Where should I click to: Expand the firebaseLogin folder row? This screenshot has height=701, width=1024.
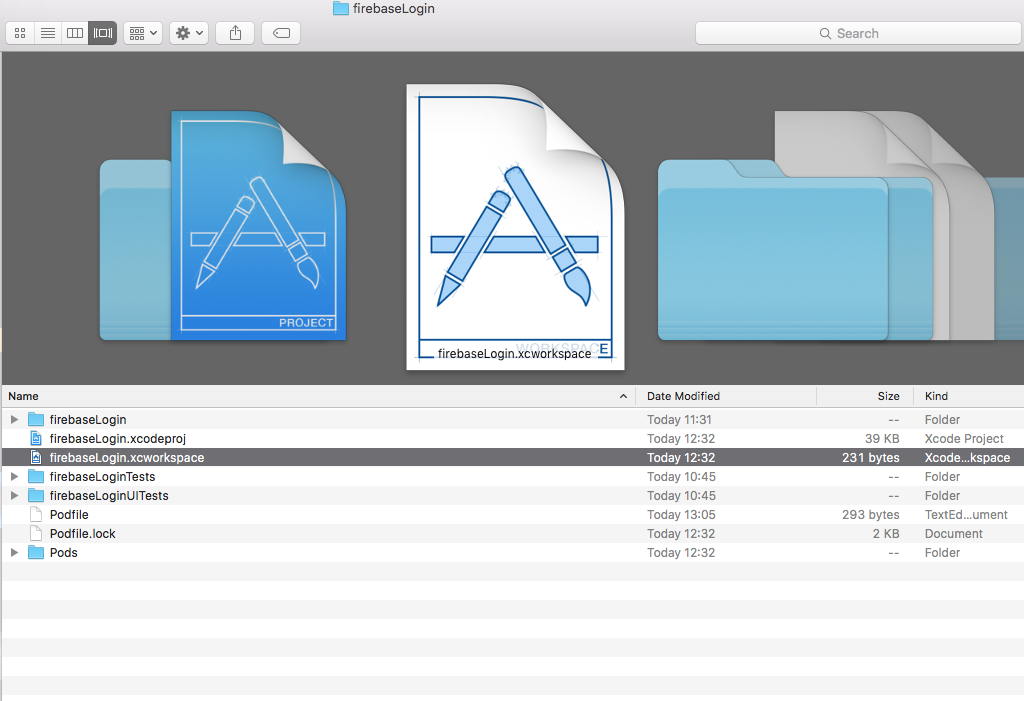(x=14, y=419)
